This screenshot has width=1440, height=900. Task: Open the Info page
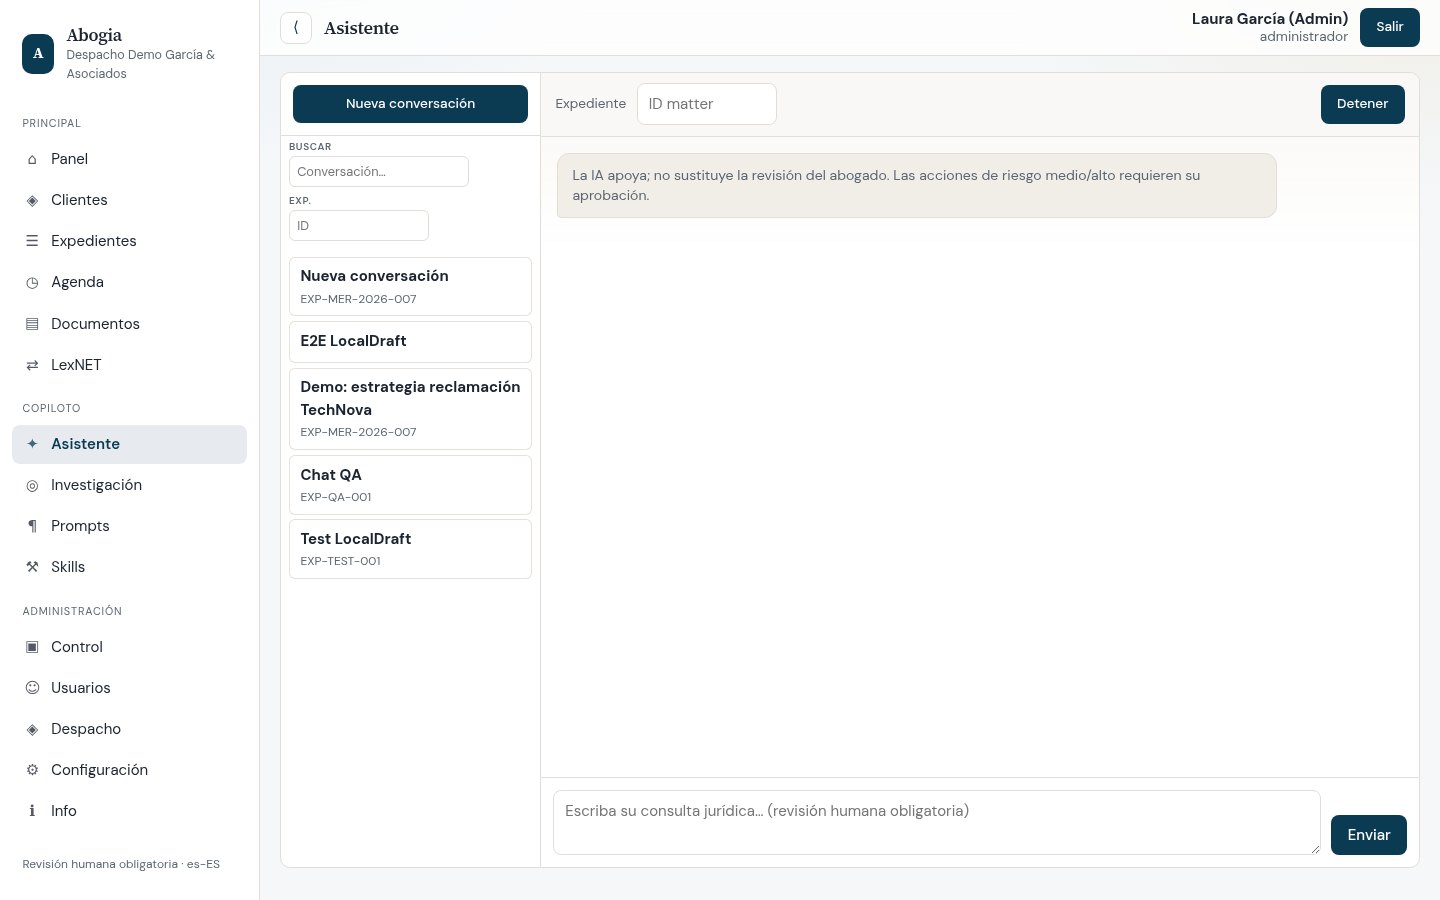tap(129, 811)
